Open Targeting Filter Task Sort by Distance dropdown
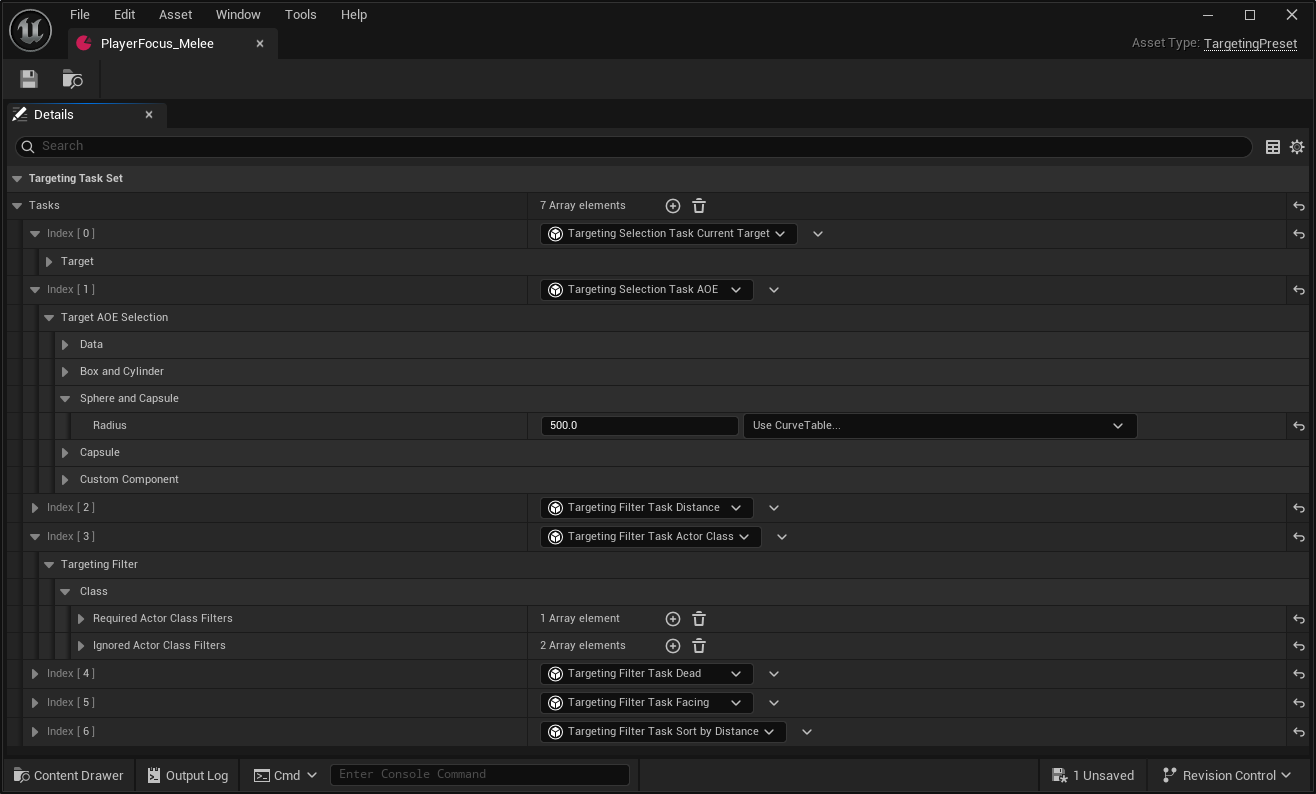 point(663,732)
